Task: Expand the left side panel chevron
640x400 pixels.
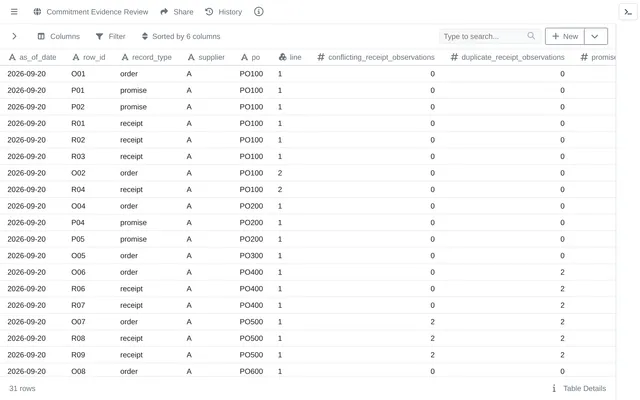Action: [14, 36]
